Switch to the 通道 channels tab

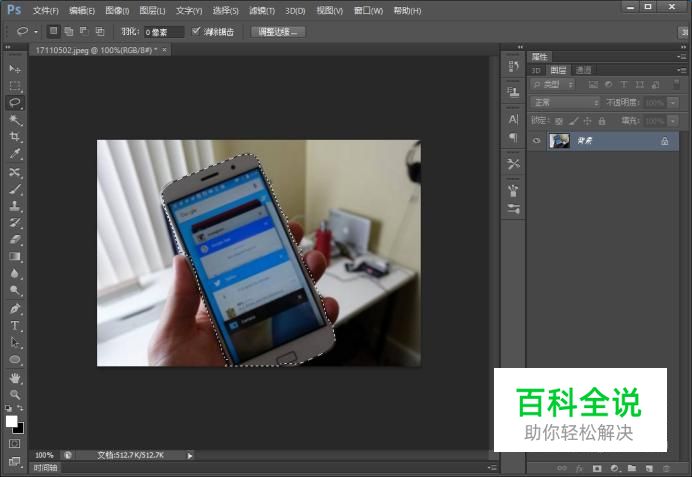tap(583, 70)
